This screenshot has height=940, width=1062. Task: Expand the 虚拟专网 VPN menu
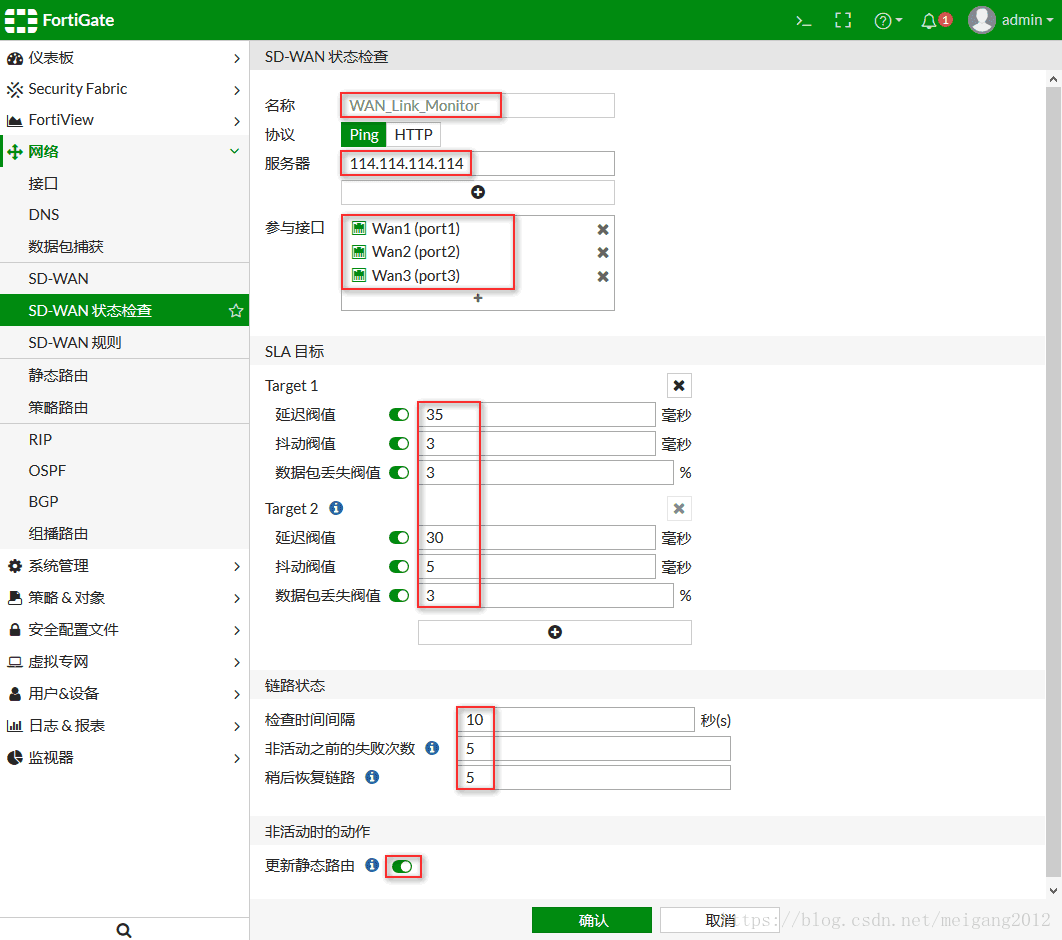pyautogui.click(x=125, y=662)
